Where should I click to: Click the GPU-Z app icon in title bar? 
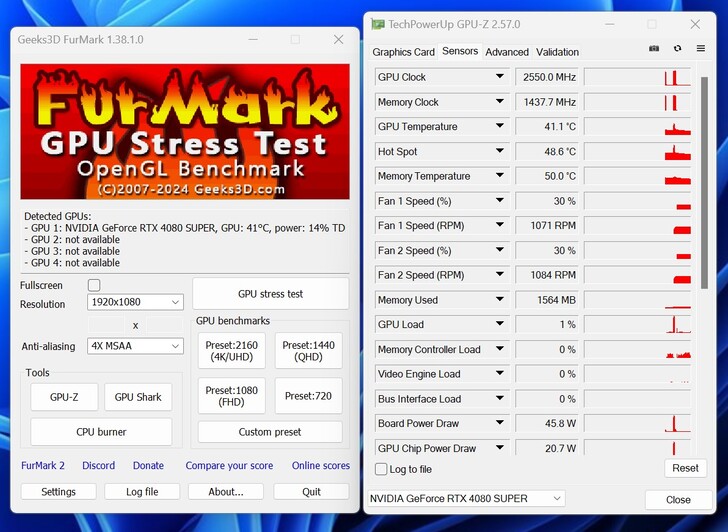pyautogui.click(x=377, y=24)
